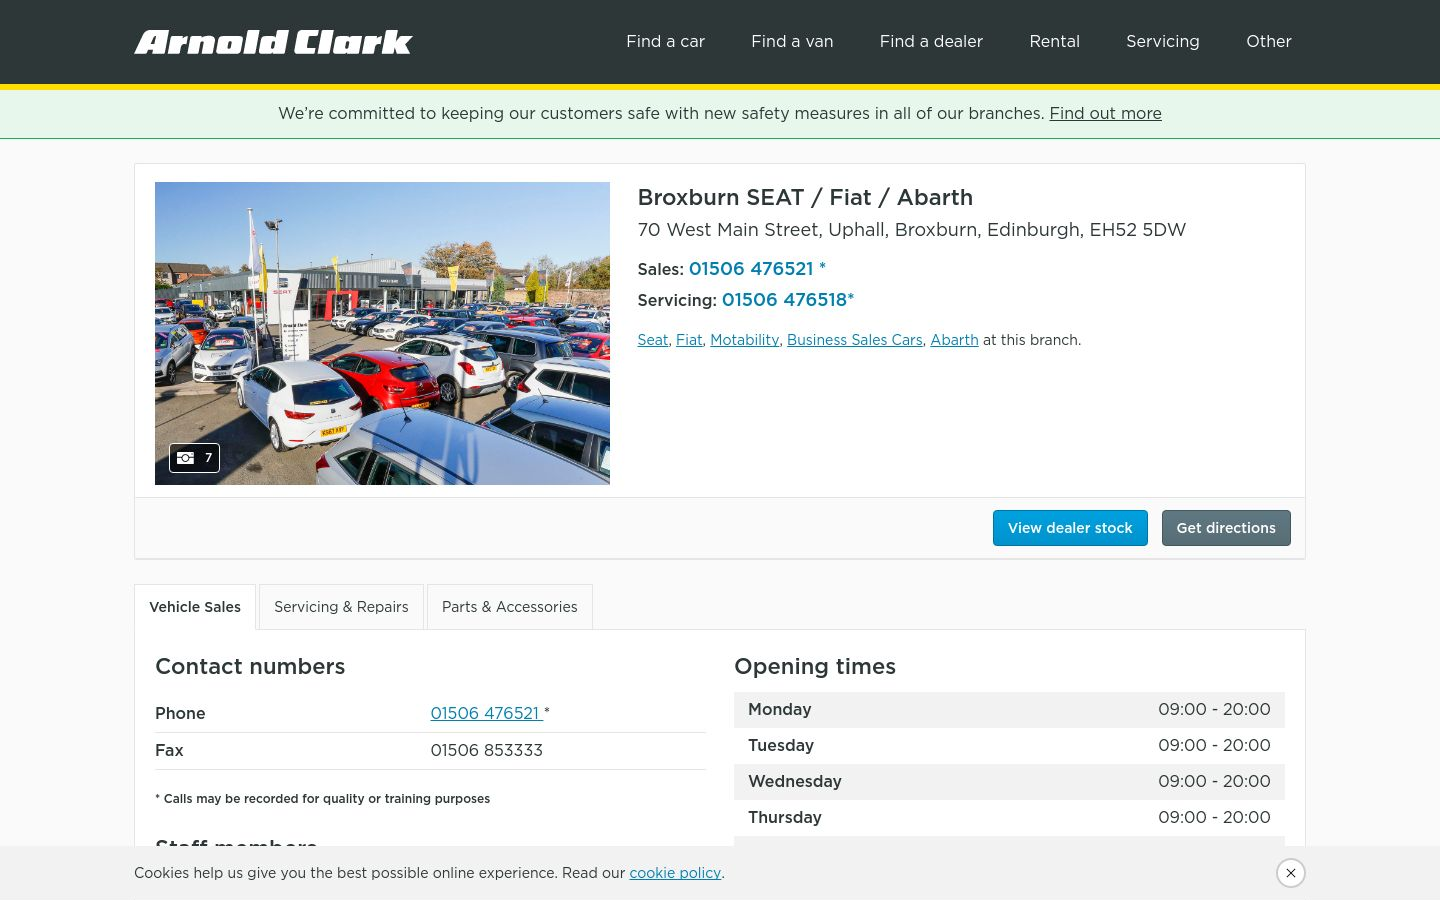Open the Find a van menu
The height and width of the screenshot is (900, 1440).
[792, 41]
